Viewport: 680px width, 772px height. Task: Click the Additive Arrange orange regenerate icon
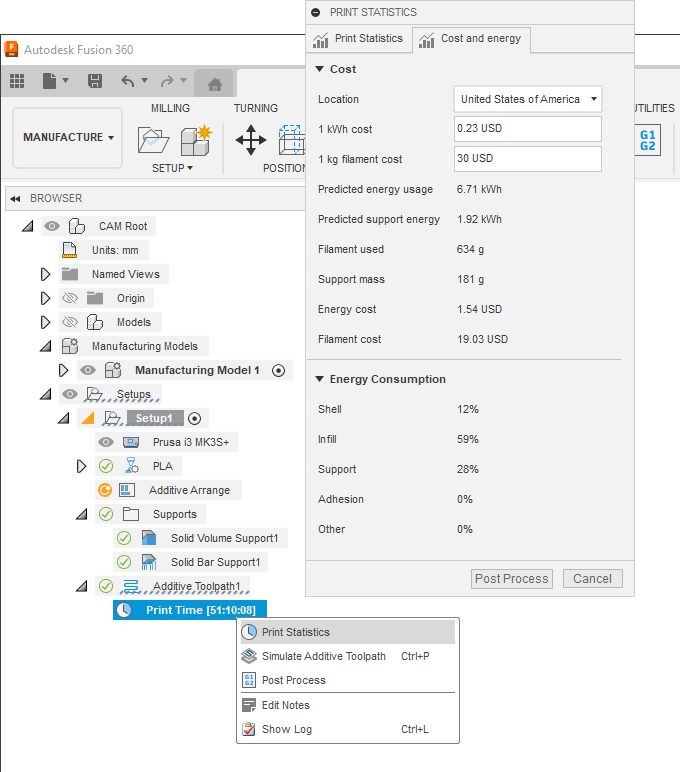coord(105,490)
